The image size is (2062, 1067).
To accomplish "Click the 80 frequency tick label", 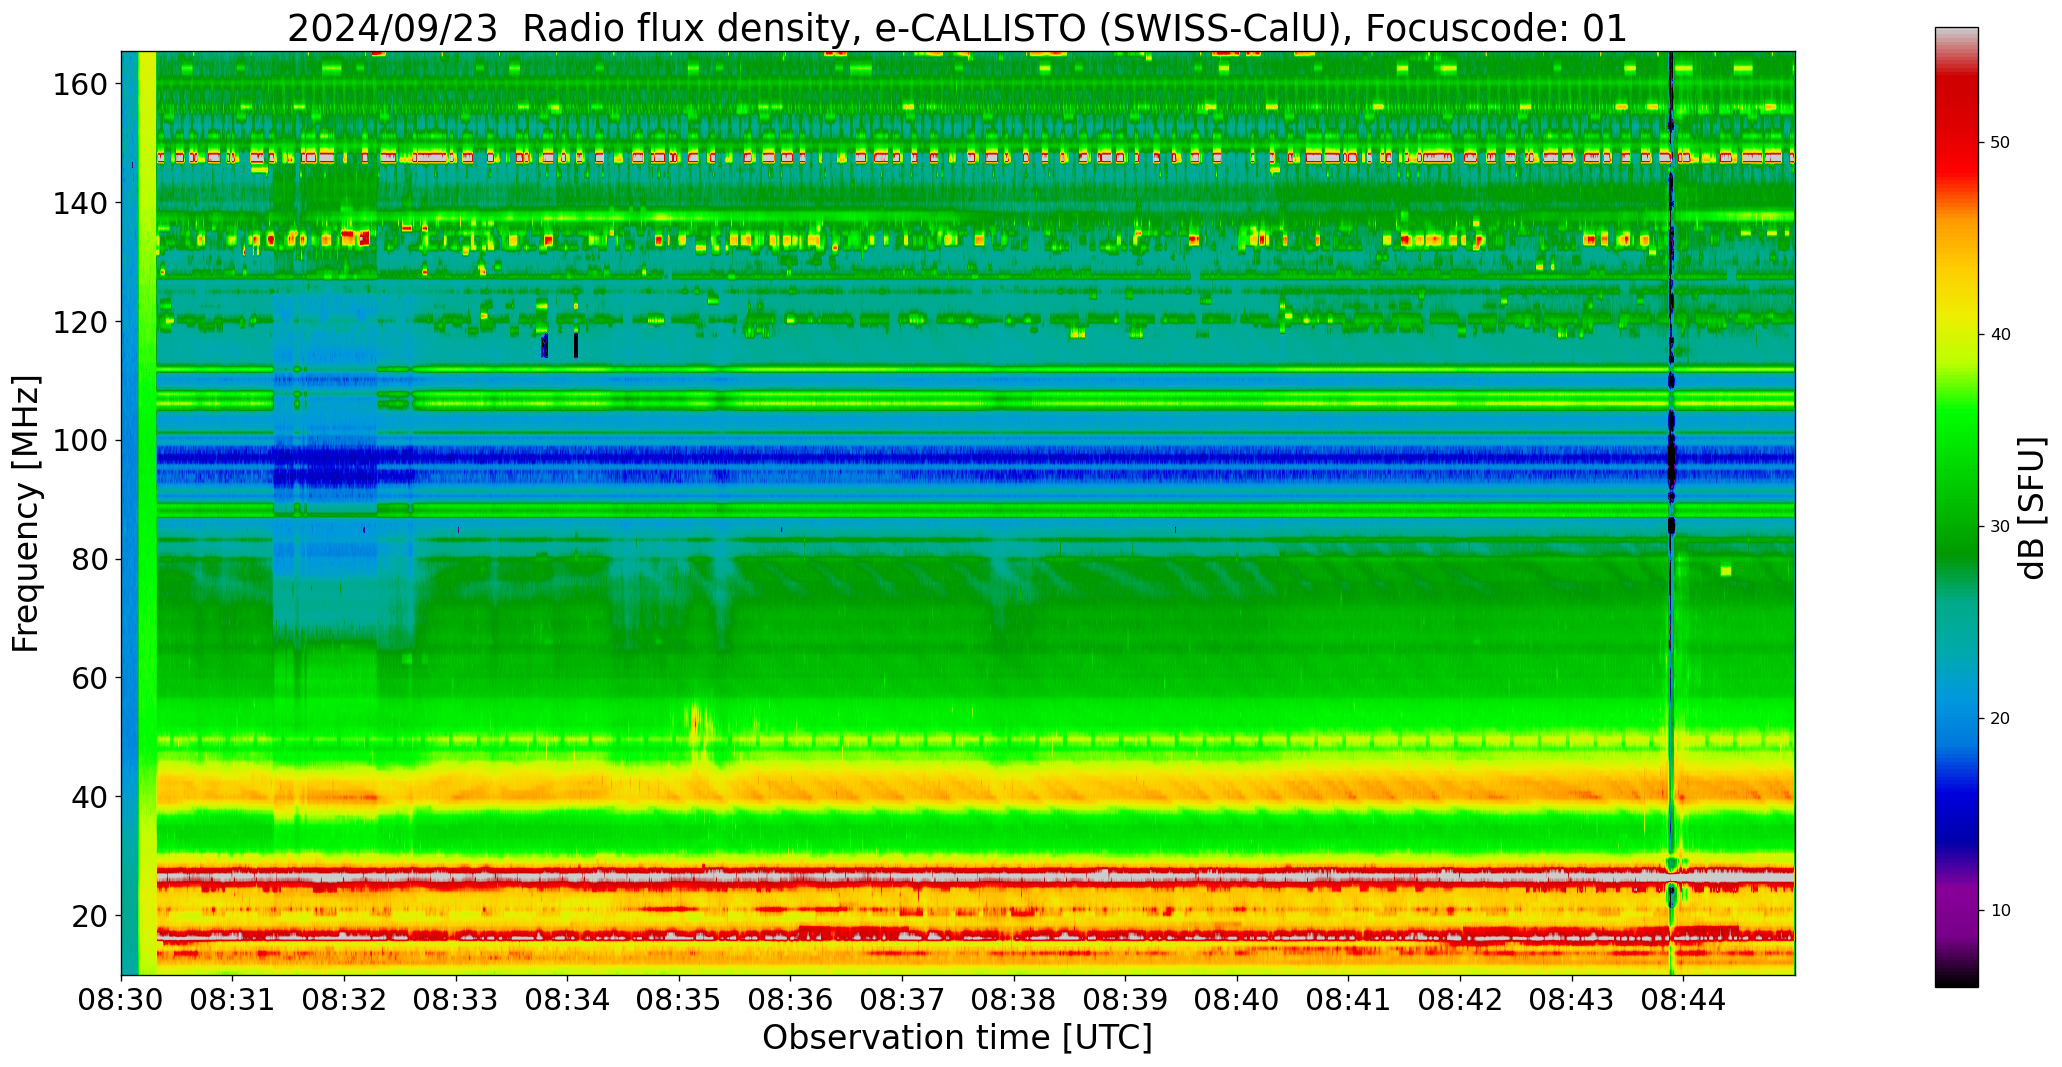I will pyautogui.click(x=89, y=559).
